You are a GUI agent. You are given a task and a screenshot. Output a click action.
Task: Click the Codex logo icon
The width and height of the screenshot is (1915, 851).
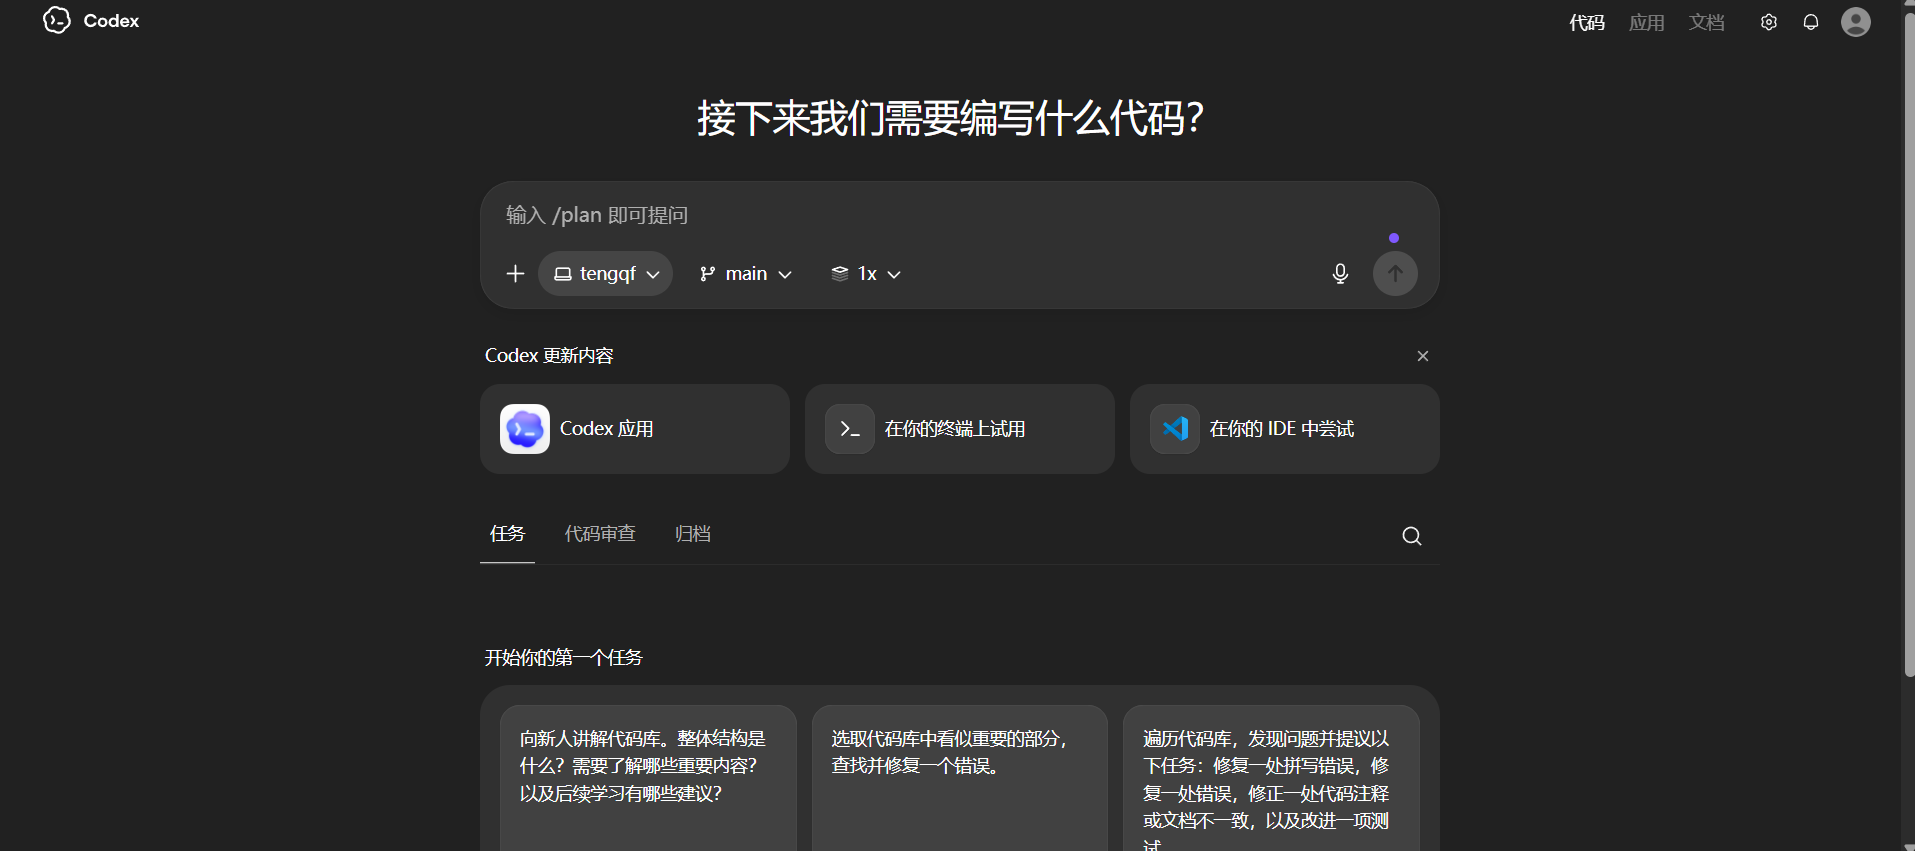click(57, 20)
